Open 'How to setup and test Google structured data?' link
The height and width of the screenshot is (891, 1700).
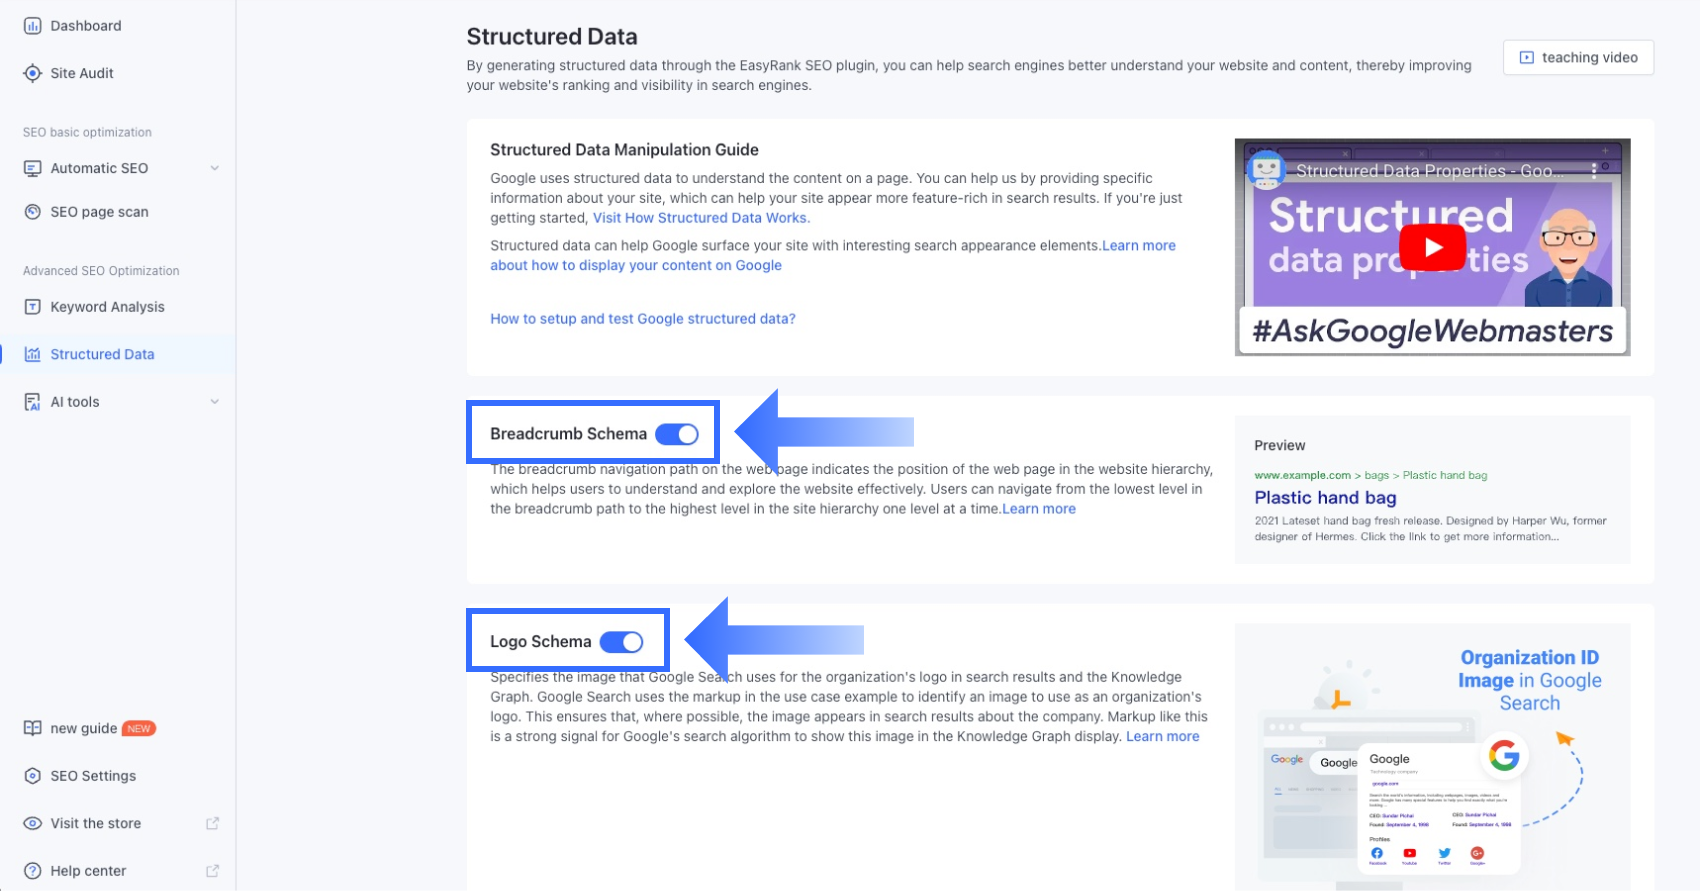[x=643, y=319]
